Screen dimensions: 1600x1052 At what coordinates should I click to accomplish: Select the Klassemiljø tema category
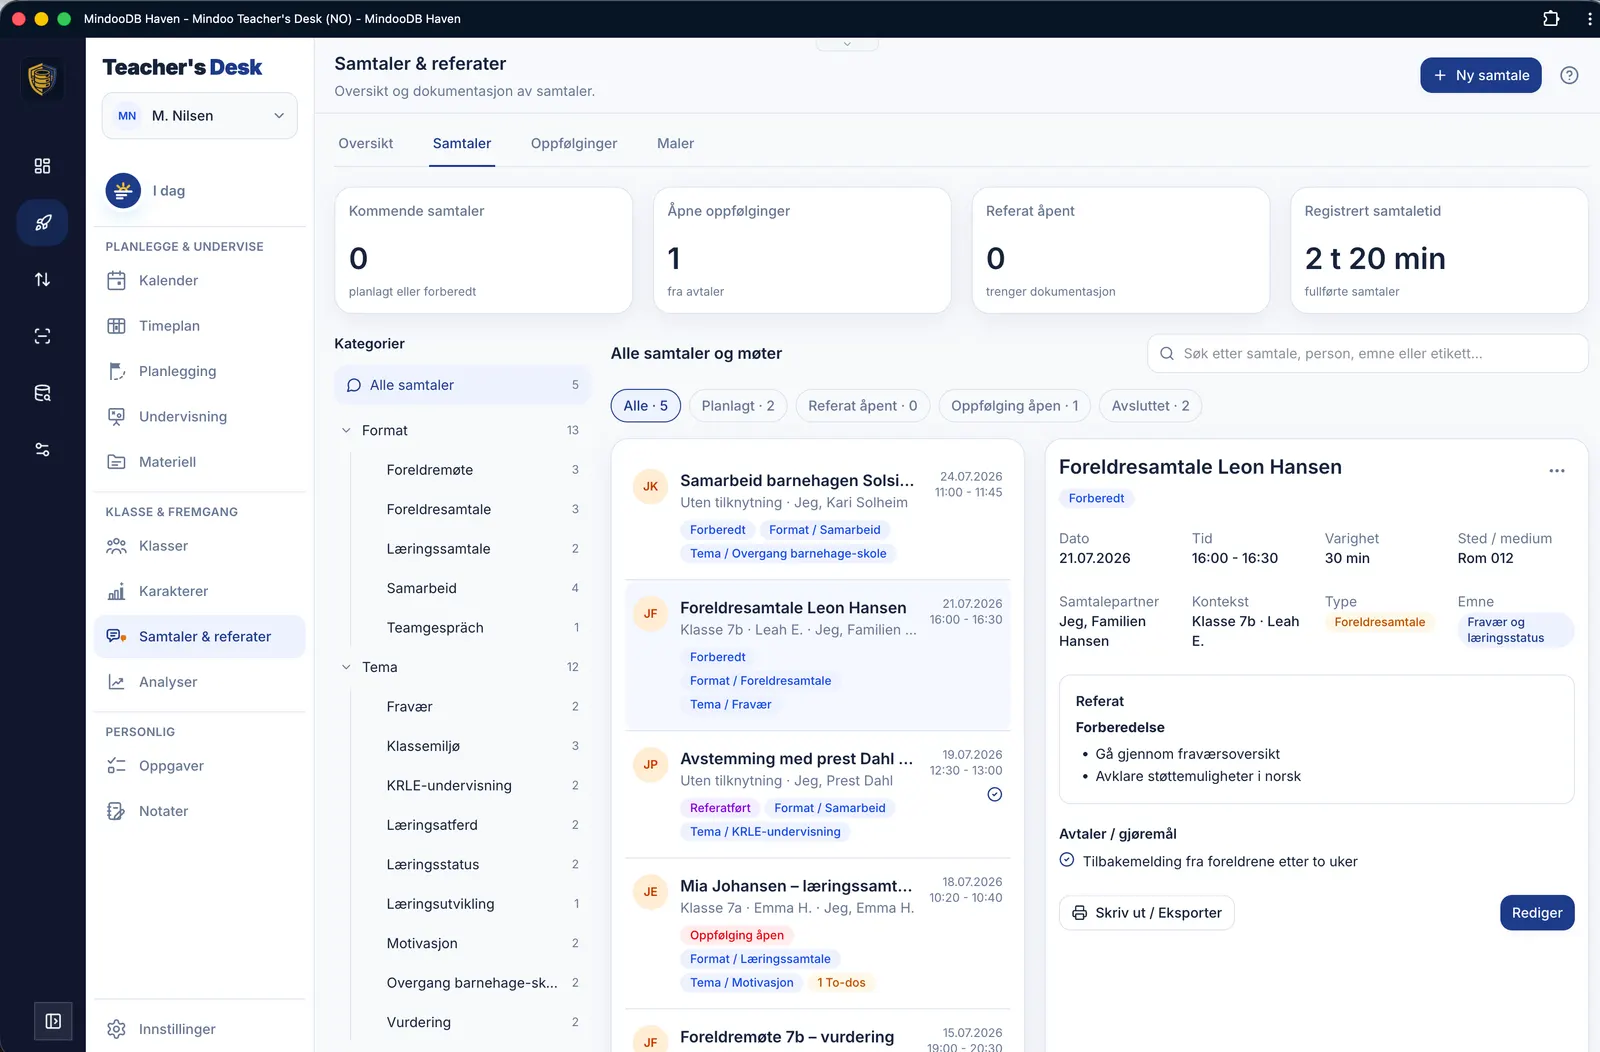[x=470, y=746]
